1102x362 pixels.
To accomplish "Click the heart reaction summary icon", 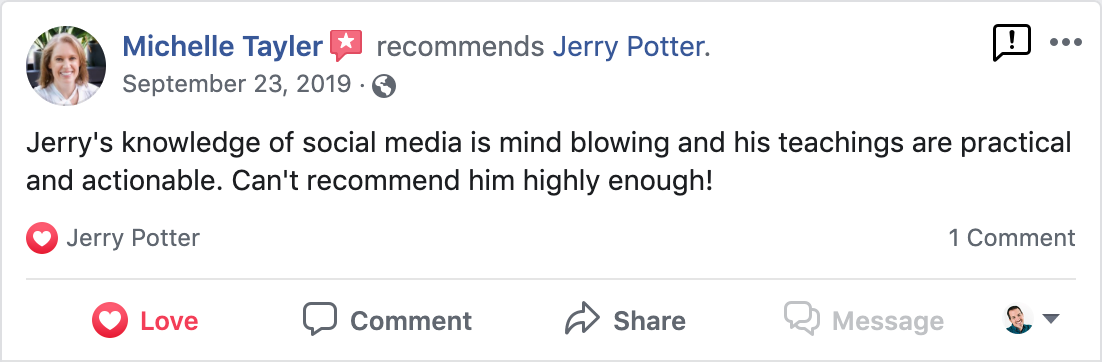I will (41, 238).
